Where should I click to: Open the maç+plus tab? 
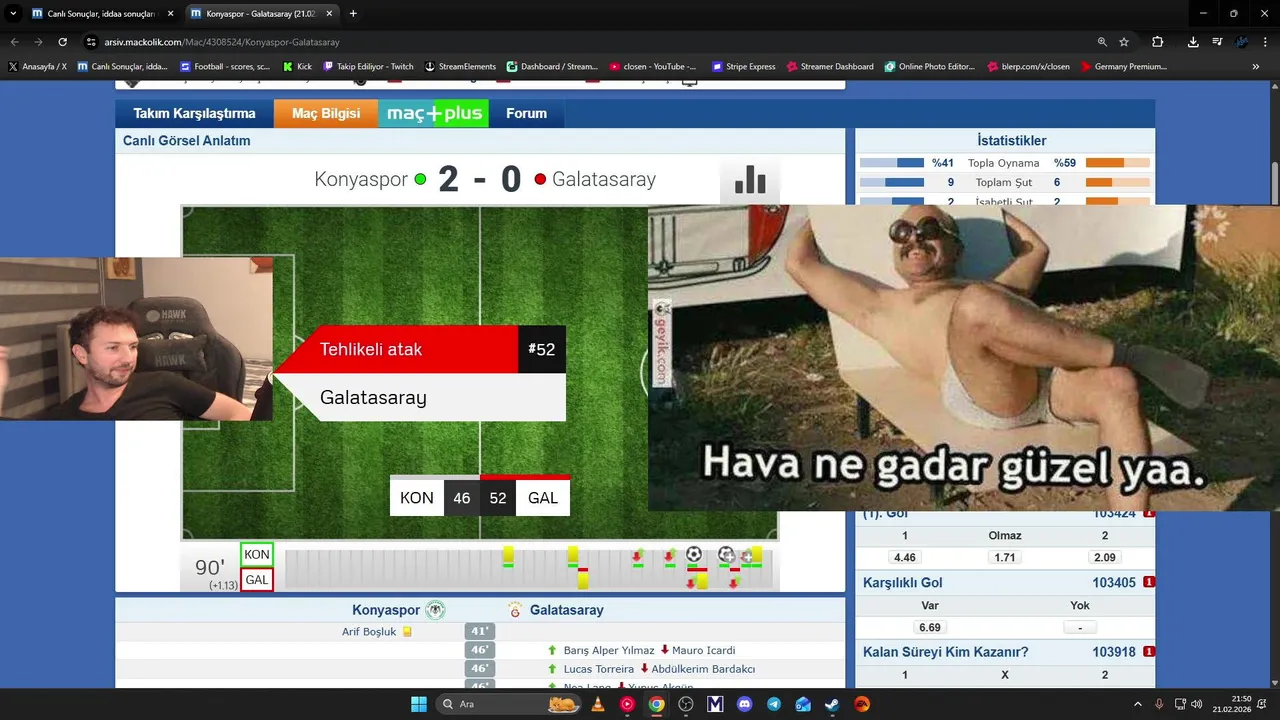click(434, 113)
